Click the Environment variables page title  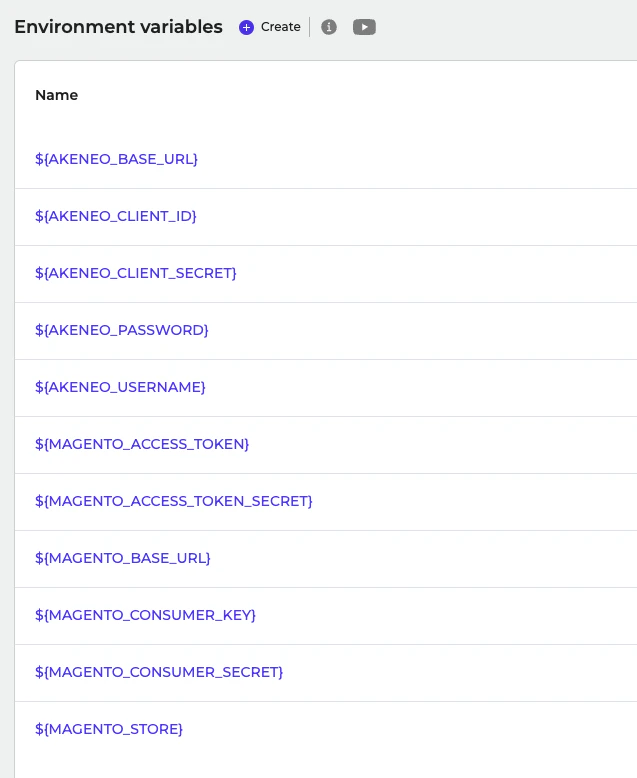119,27
